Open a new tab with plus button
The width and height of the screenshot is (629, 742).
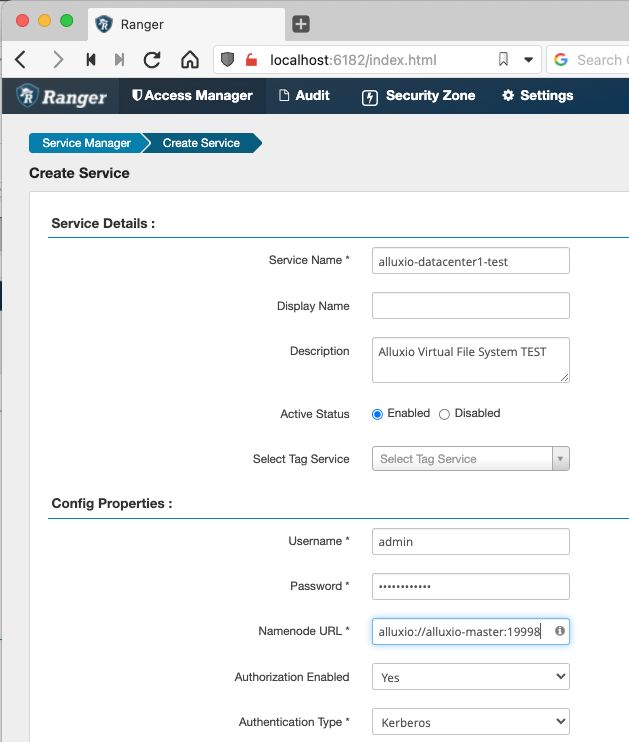(301, 24)
